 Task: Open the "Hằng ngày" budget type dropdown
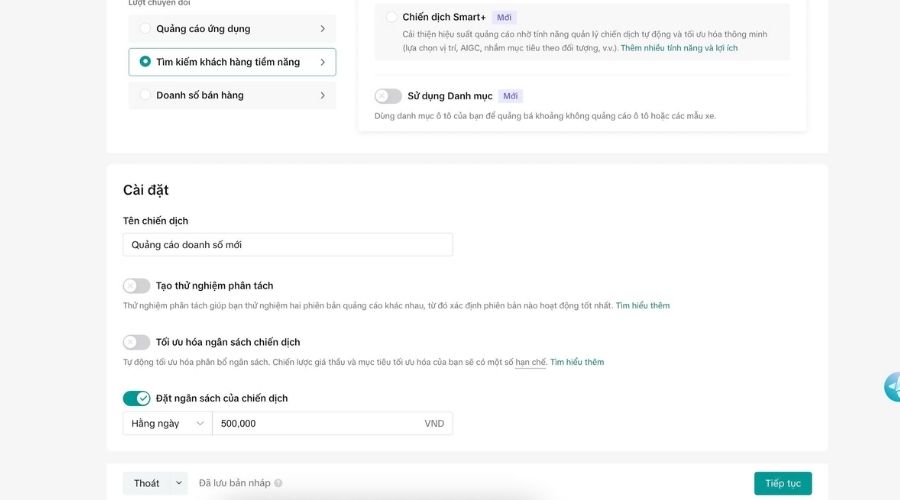tap(167, 424)
